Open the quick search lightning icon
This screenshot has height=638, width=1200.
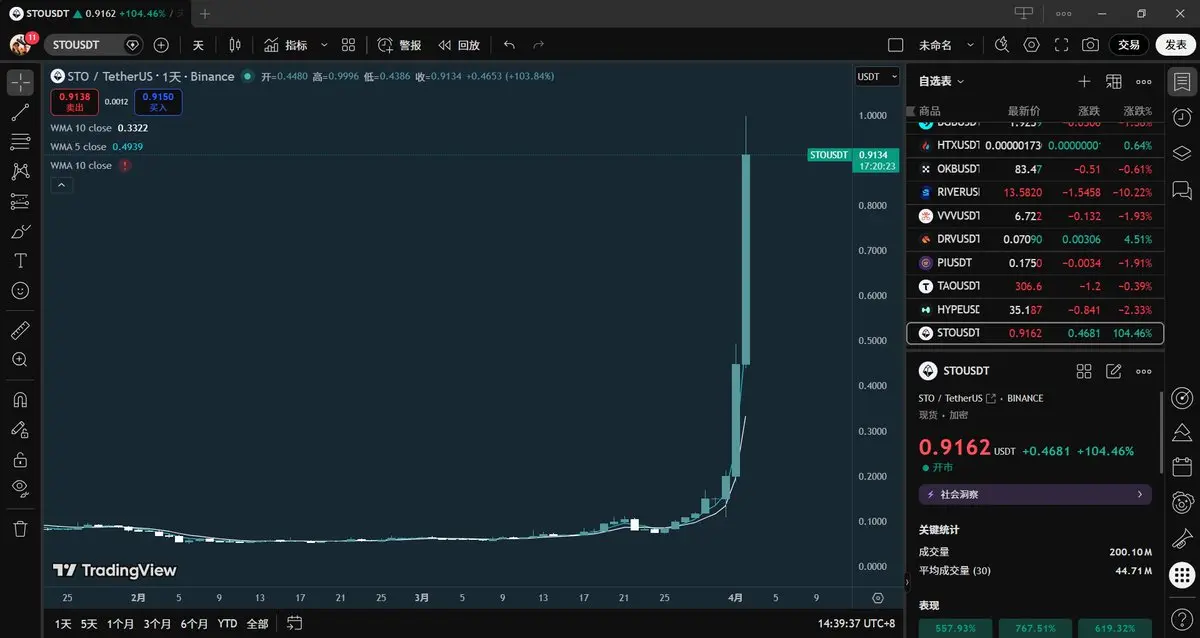click(x=1002, y=45)
